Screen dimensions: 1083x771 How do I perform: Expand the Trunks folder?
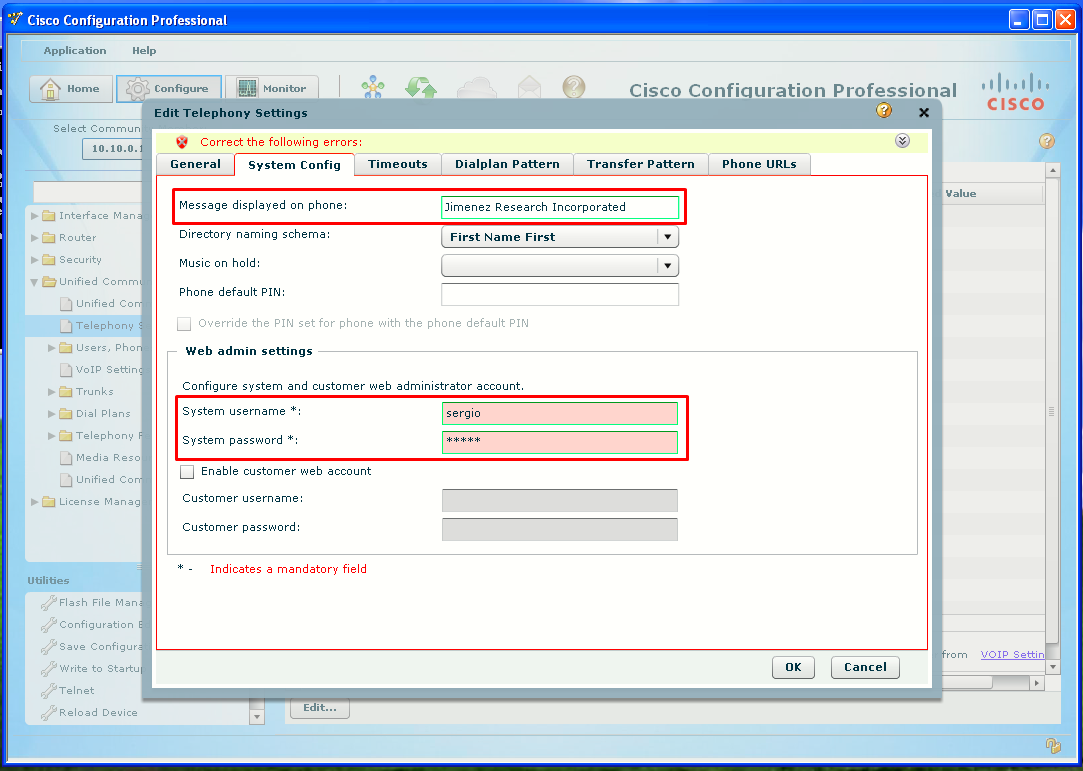click(x=52, y=392)
